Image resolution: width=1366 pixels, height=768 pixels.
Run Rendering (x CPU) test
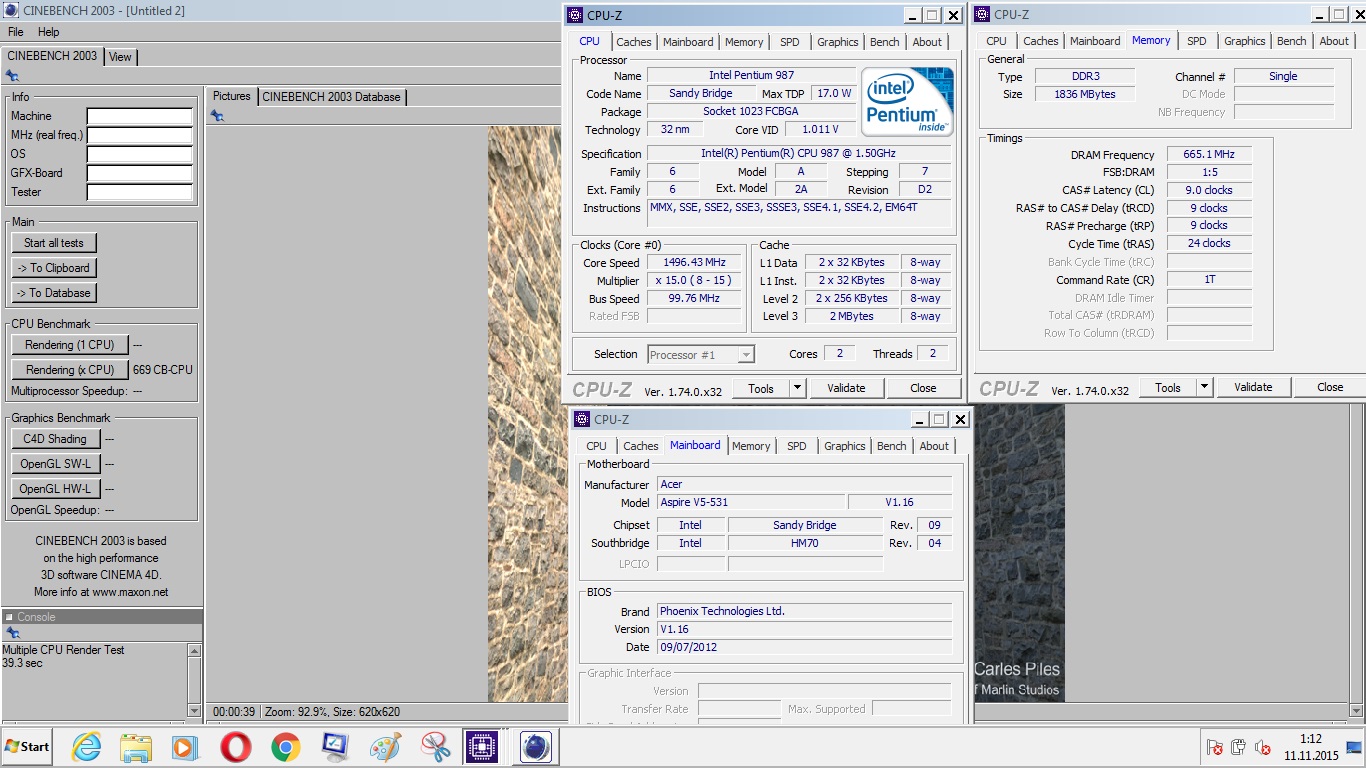coord(70,370)
